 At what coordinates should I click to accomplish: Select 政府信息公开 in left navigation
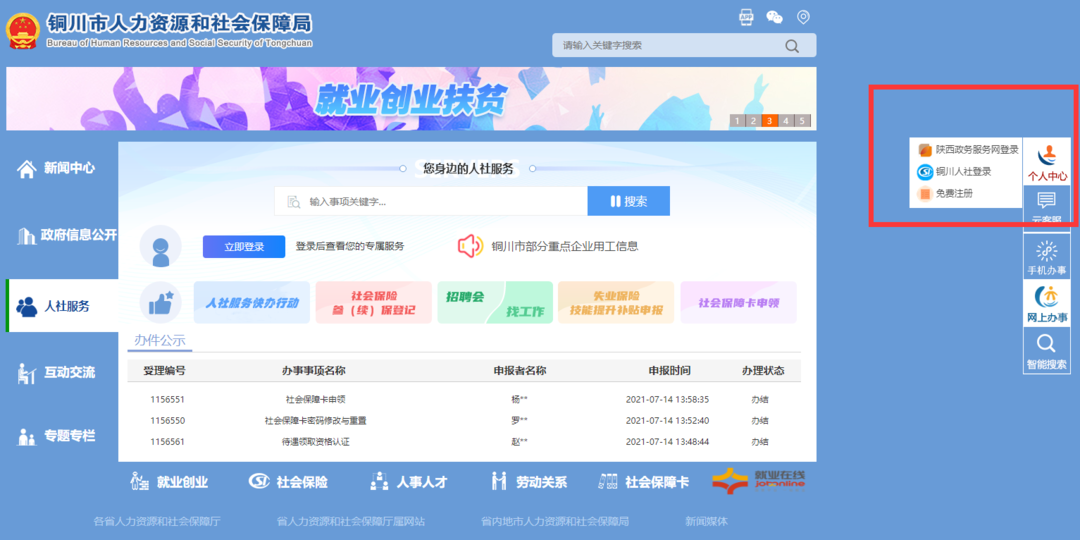(66, 236)
